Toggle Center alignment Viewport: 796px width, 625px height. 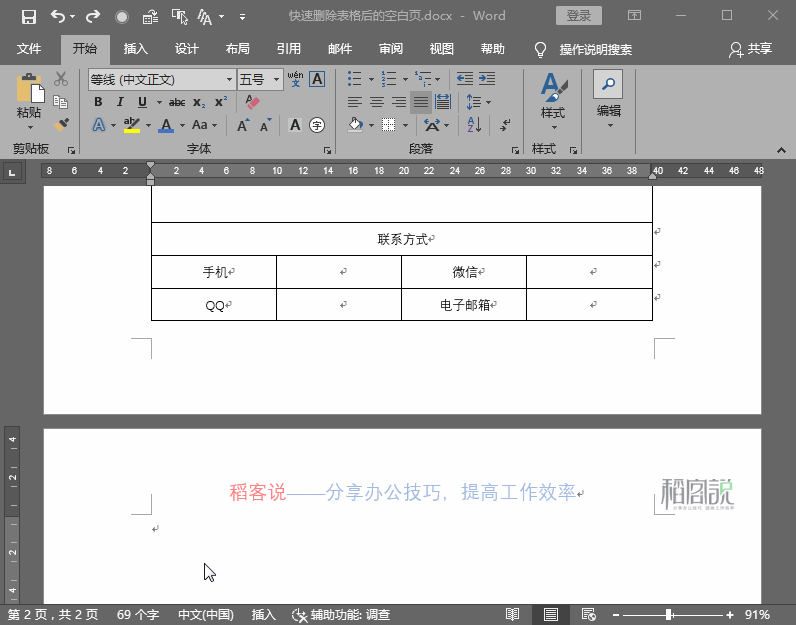click(x=377, y=102)
